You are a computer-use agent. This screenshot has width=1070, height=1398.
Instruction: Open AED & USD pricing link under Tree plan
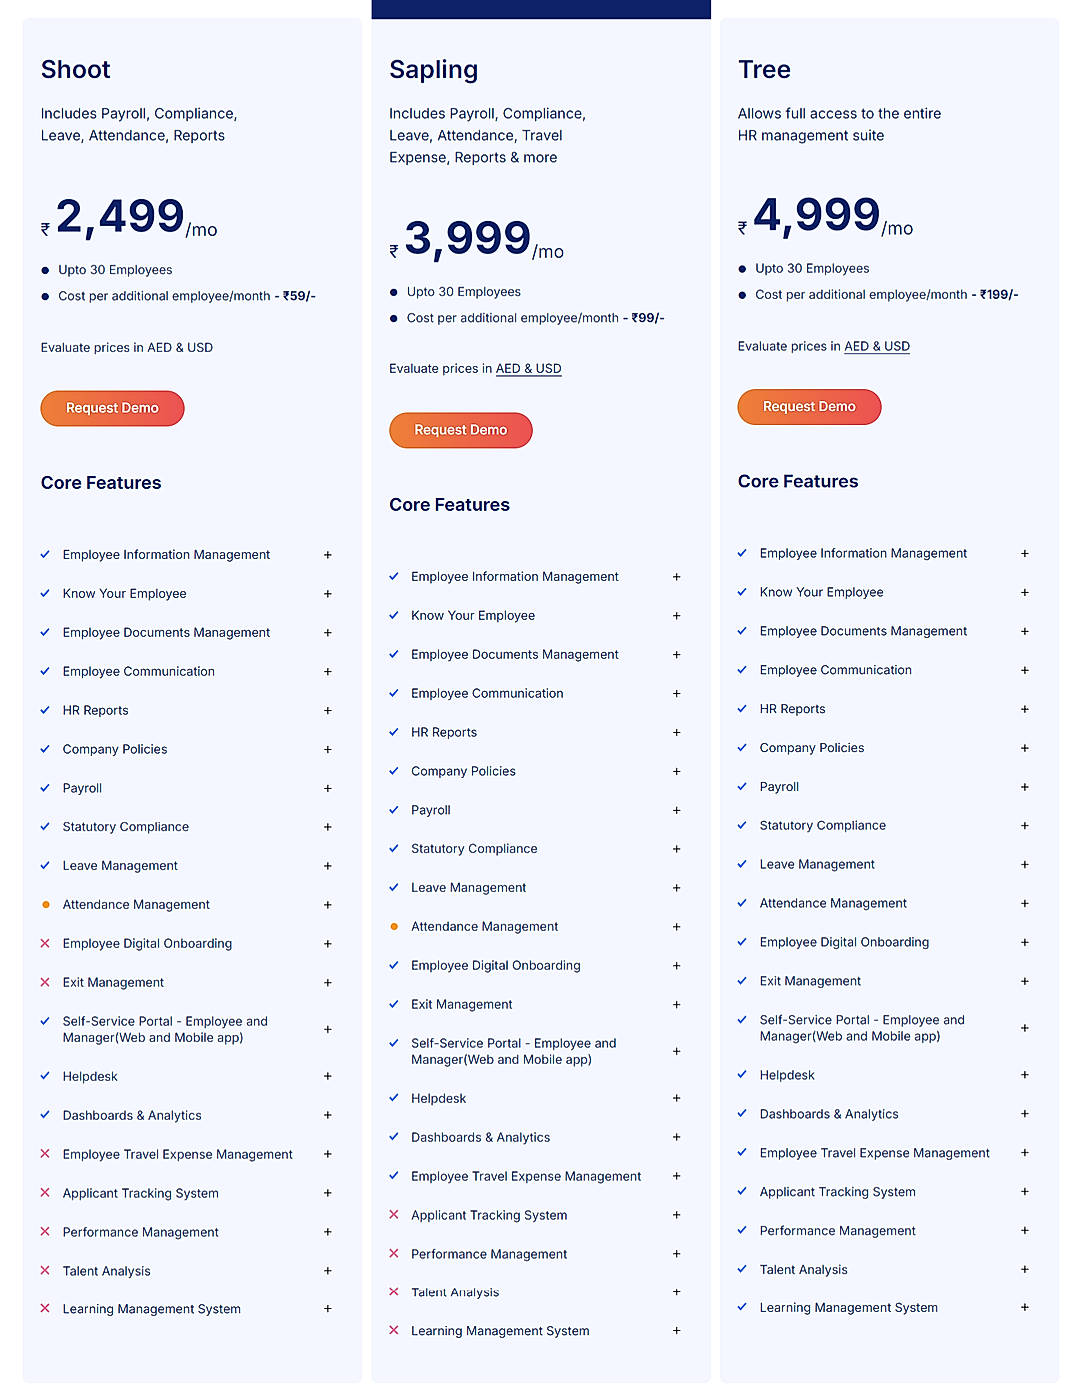click(x=877, y=346)
